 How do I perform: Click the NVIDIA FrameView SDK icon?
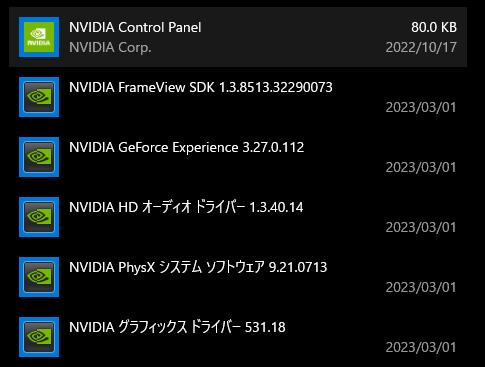pyautogui.click(x=39, y=97)
